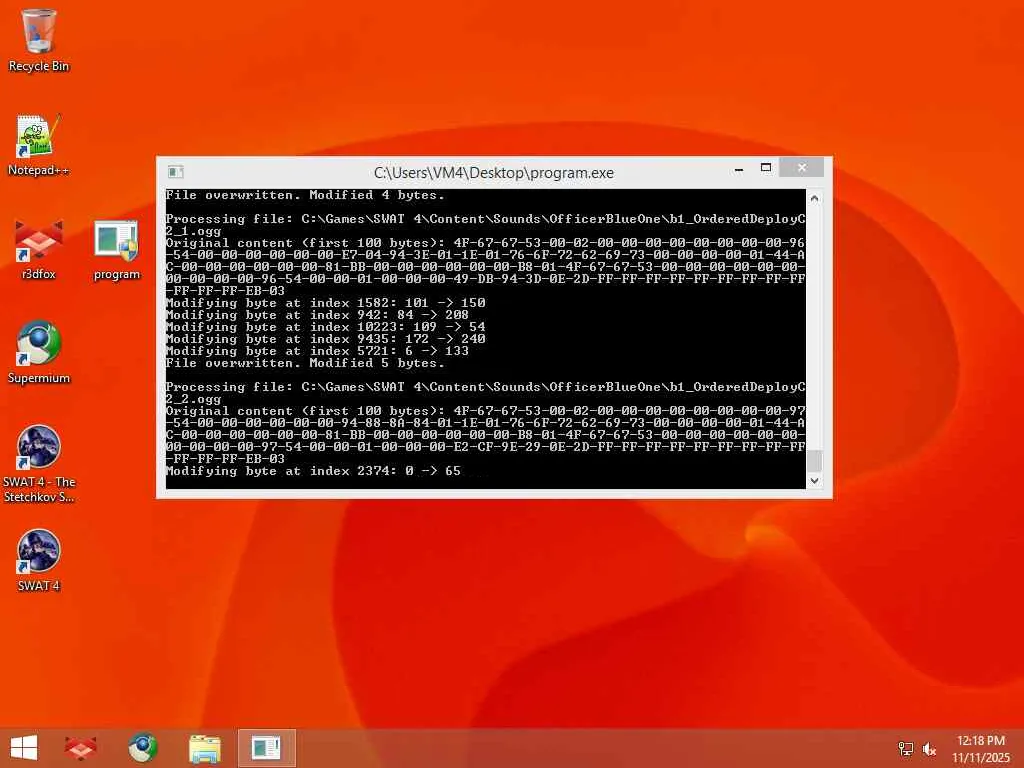The image size is (1024, 768).
Task: Open clock showing 12:18 PM
Action: point(980,749)
